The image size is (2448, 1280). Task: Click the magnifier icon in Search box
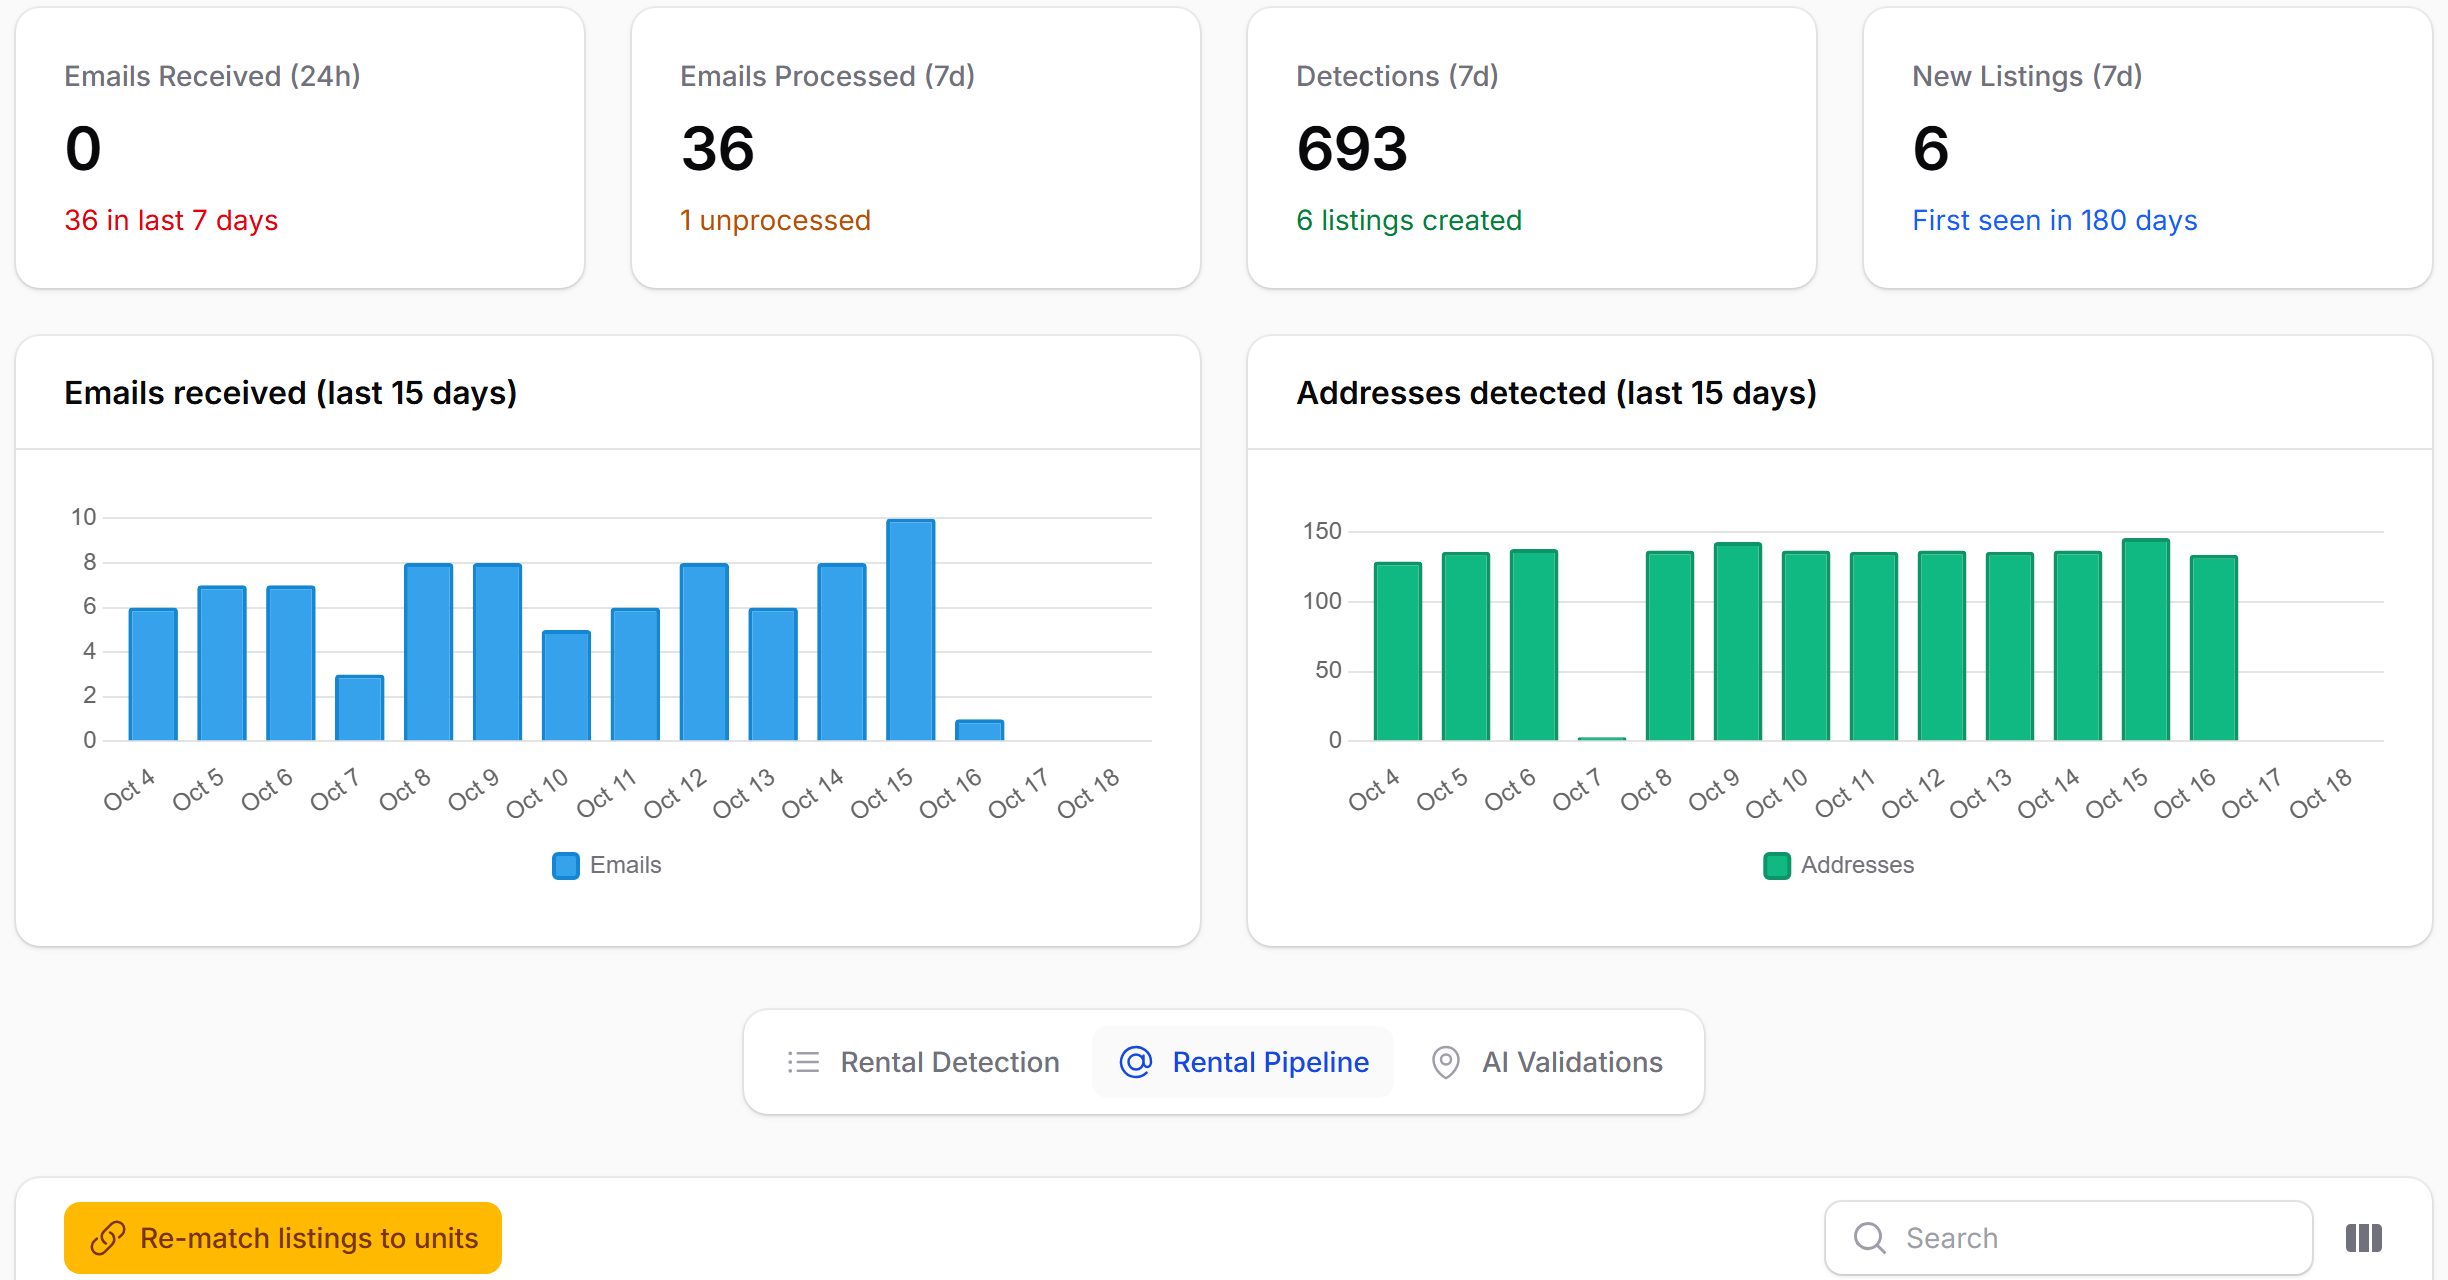point(1870,1238)
